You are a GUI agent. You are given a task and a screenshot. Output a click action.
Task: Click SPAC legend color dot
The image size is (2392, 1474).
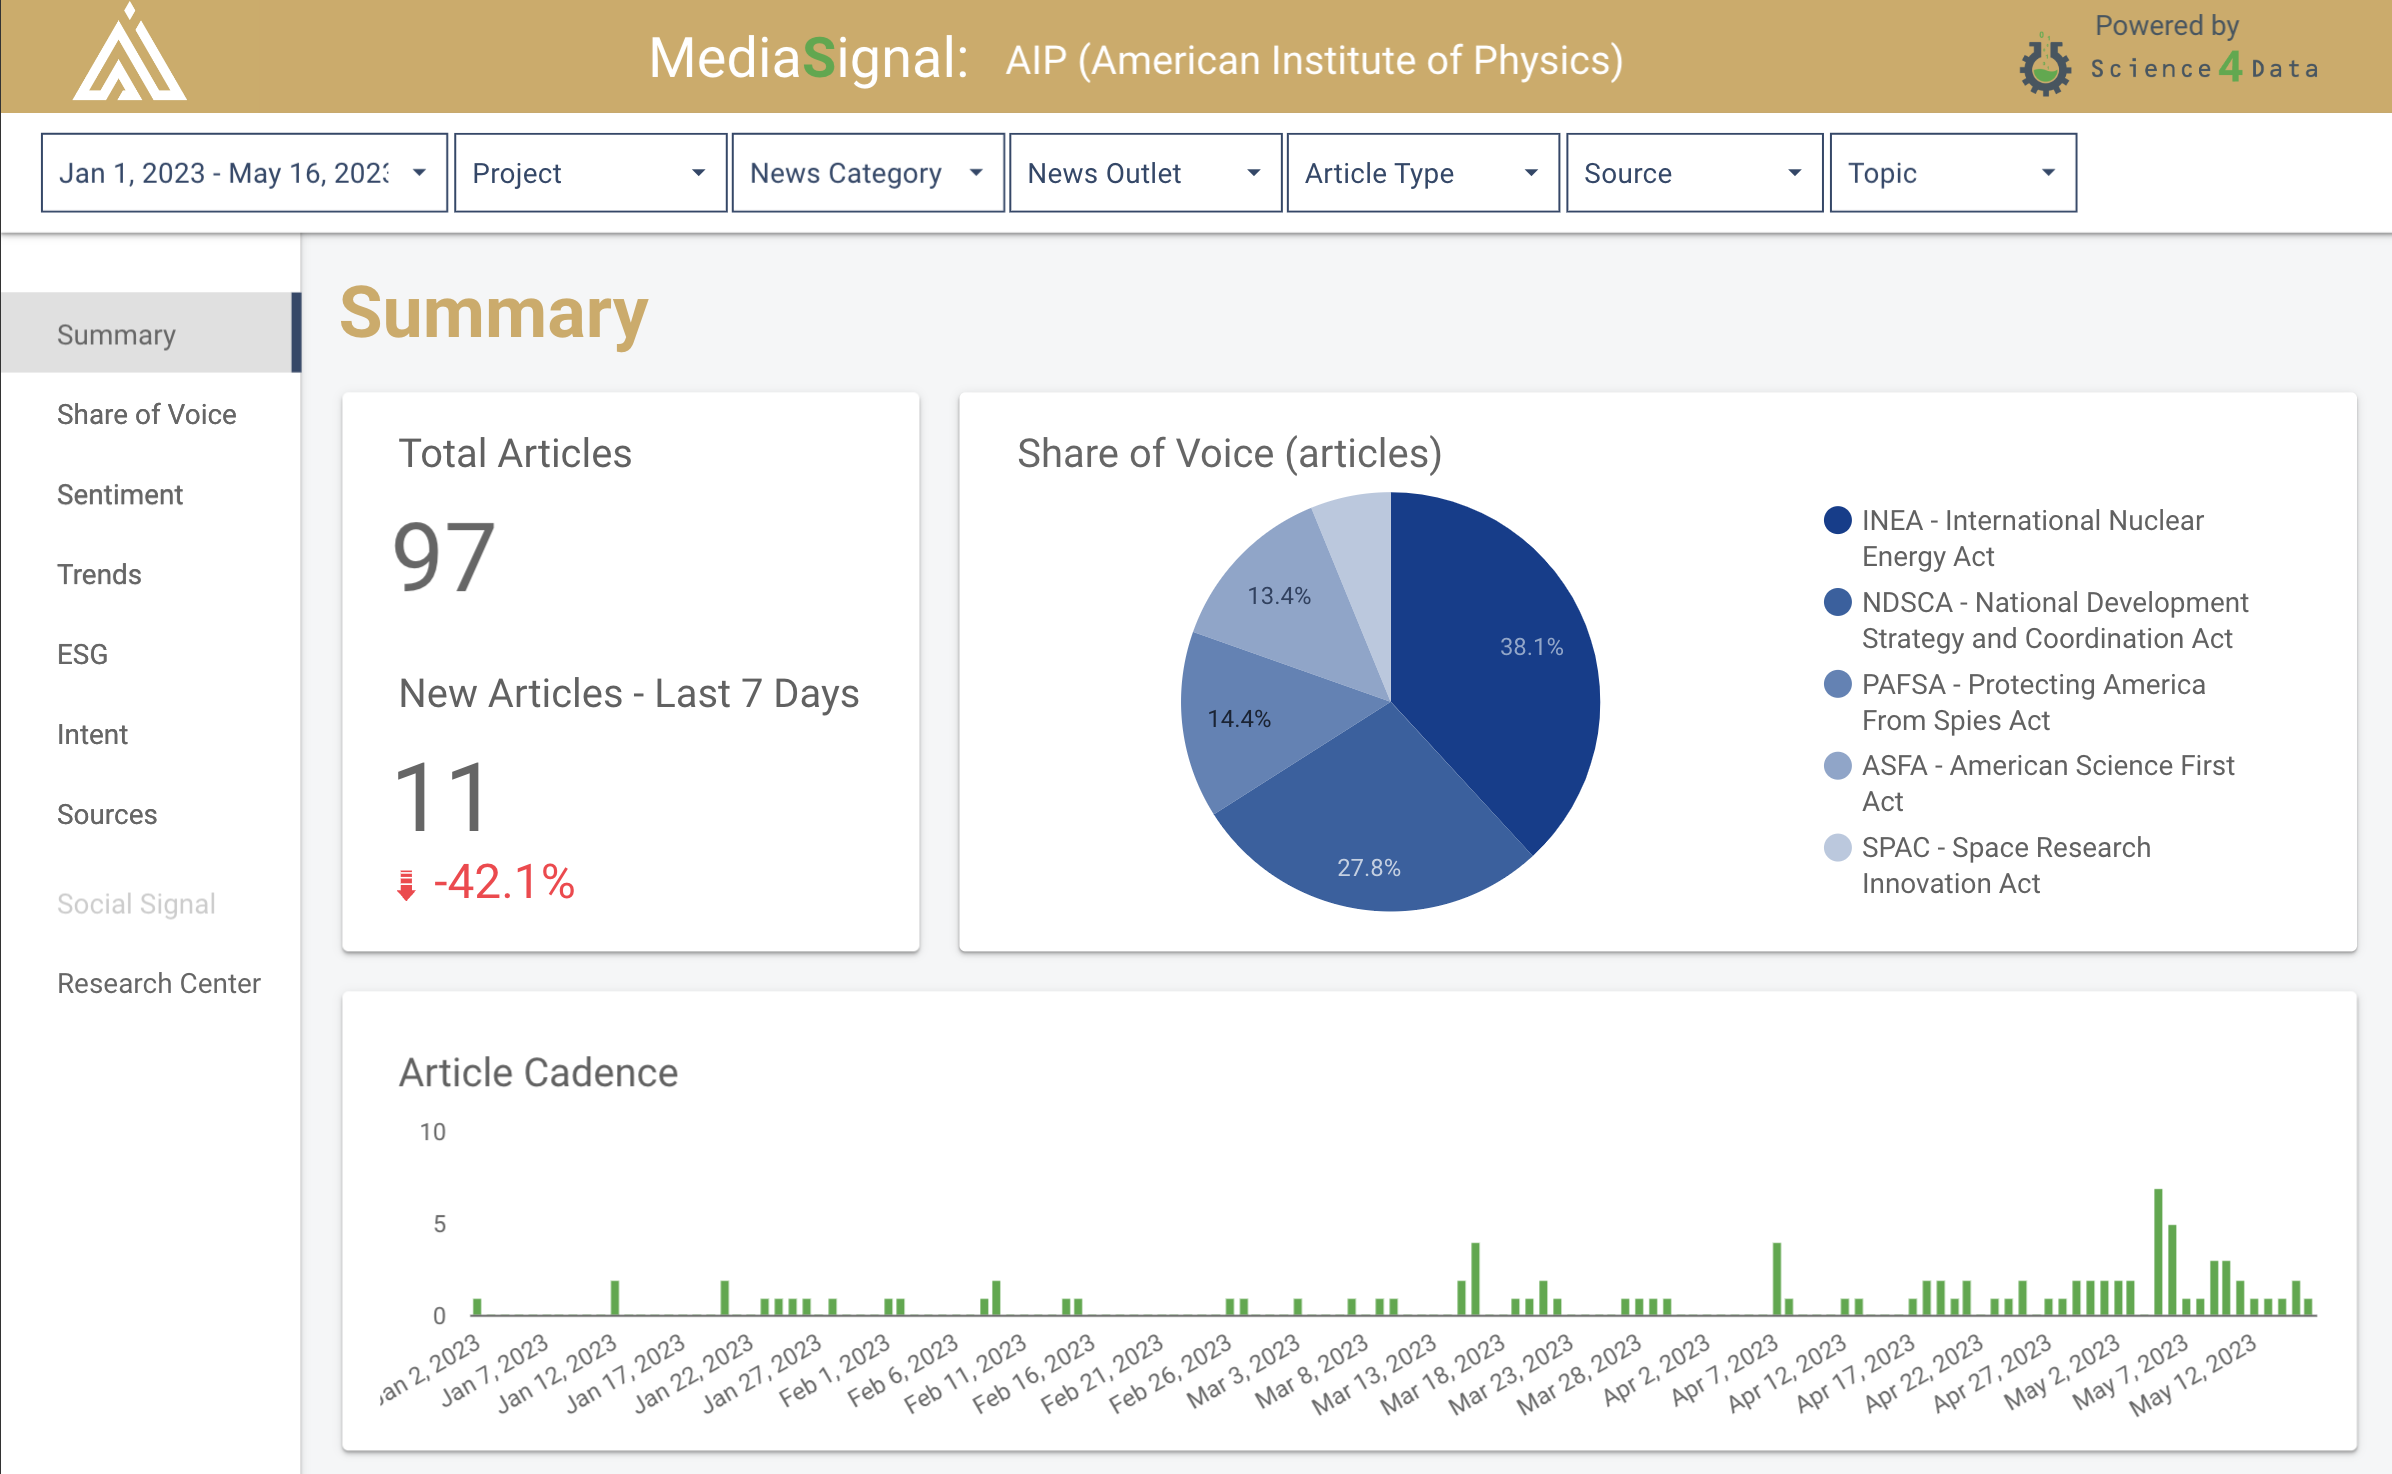pos(1837,847)
